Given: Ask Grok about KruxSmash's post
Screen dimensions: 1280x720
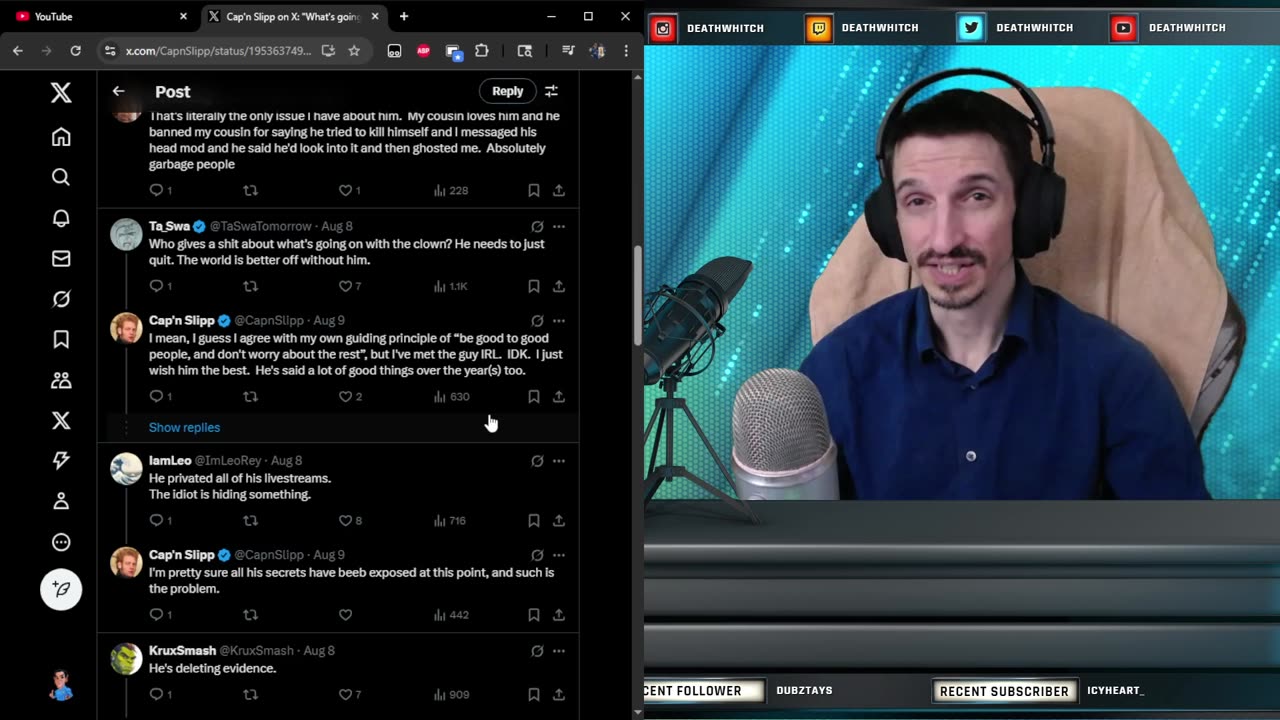Looking at the screenshot, I should (537, 651).
